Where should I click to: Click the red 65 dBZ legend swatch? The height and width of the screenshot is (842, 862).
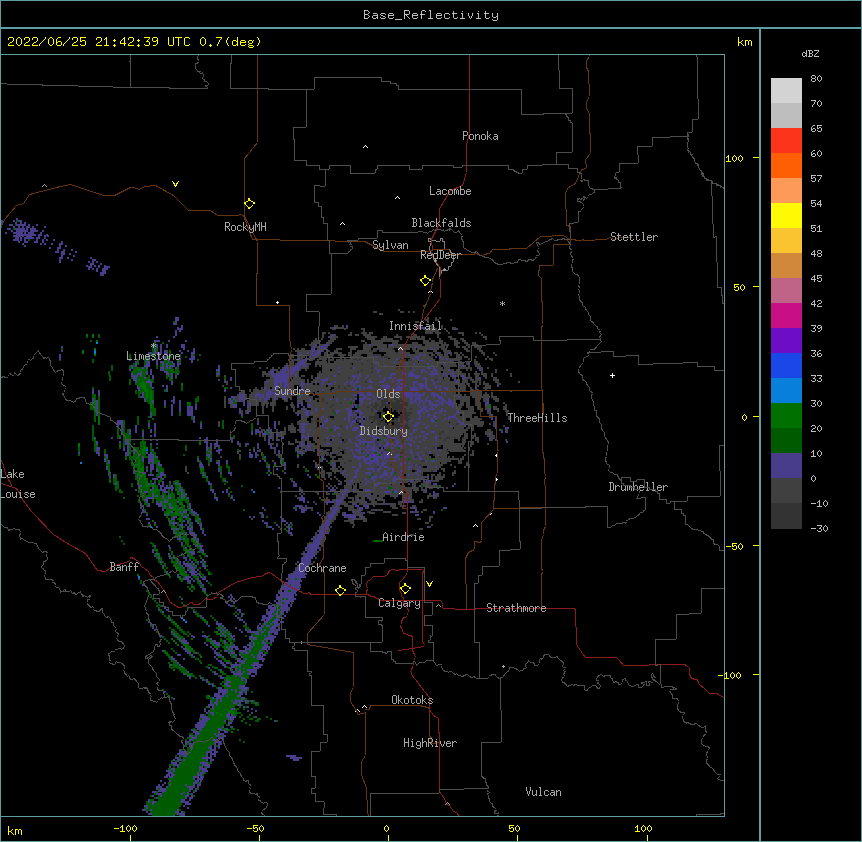pos(786,141)
